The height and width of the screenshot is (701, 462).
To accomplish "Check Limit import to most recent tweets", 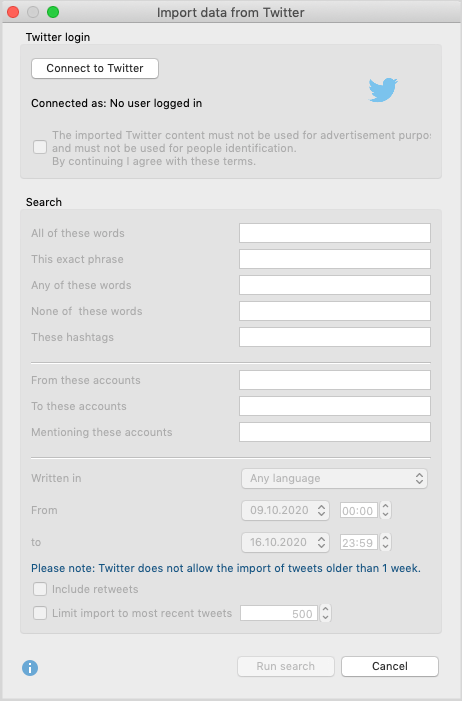I will coord(40,613).
